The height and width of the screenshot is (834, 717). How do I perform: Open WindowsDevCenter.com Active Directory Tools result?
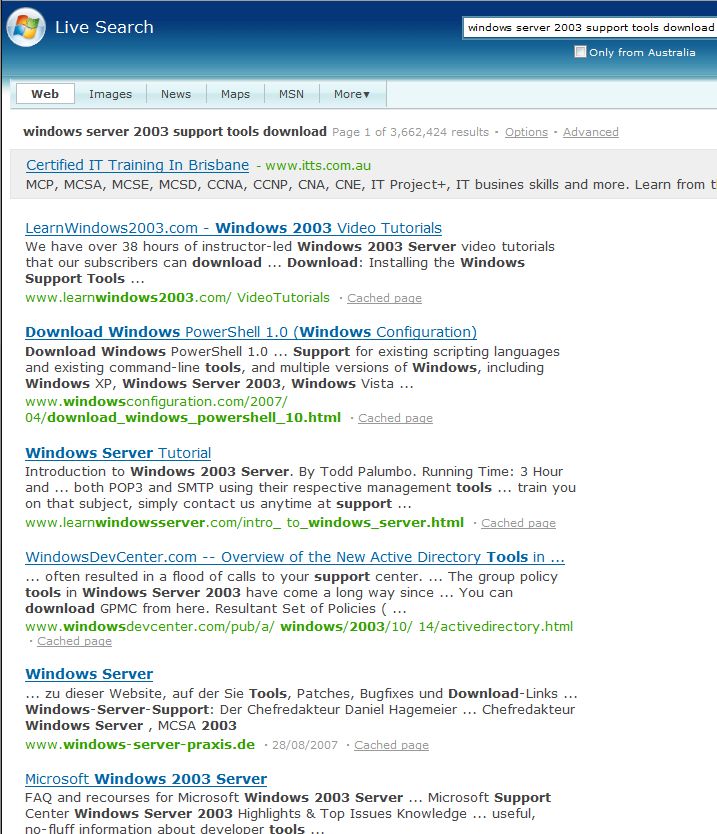point(295,557)
